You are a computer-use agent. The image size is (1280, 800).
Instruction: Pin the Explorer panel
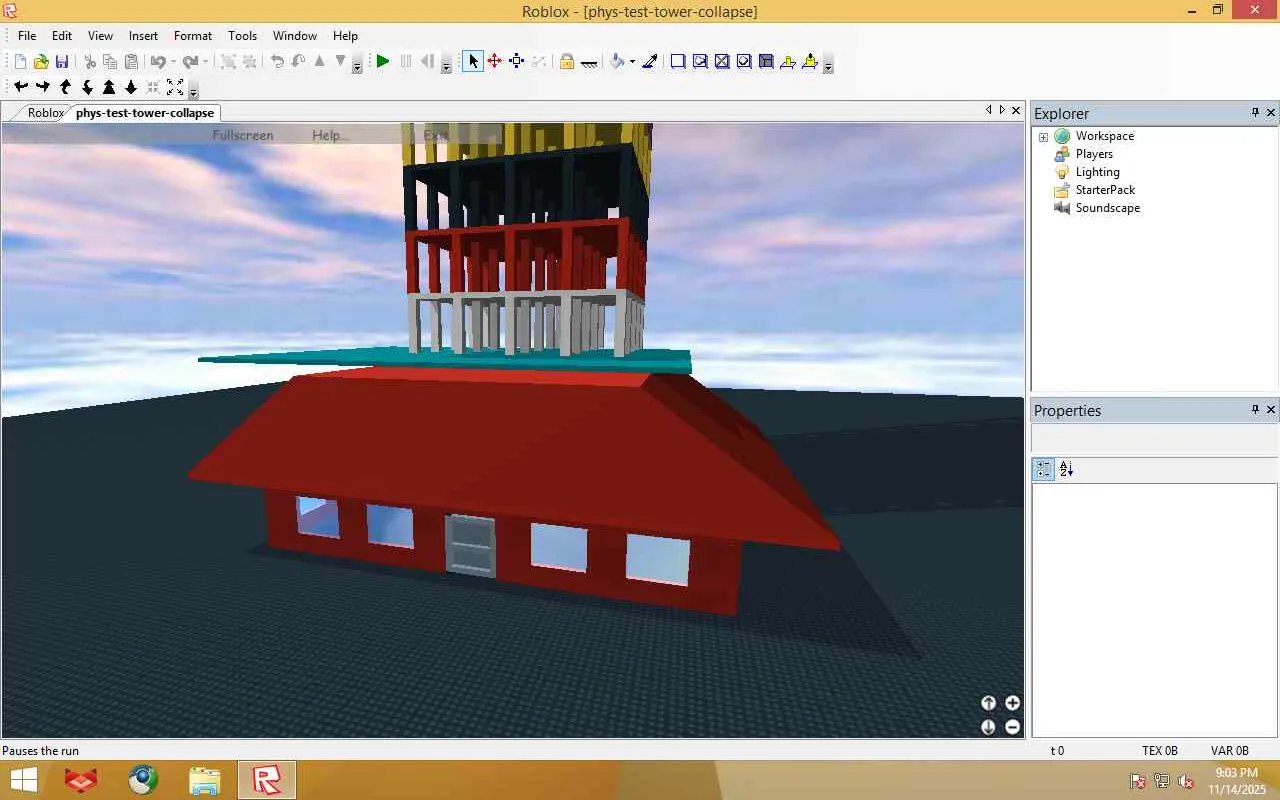pos(1255,113)
